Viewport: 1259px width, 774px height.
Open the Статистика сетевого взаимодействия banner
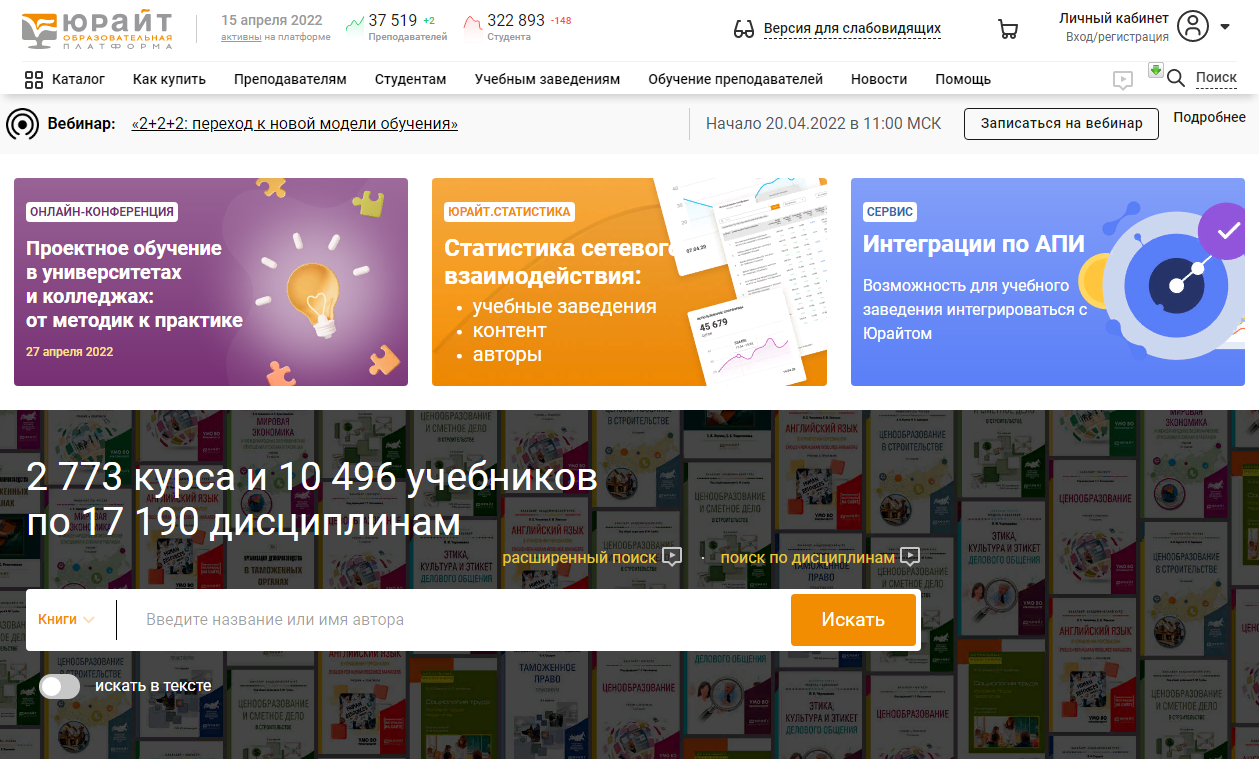(x=629, y=282)
